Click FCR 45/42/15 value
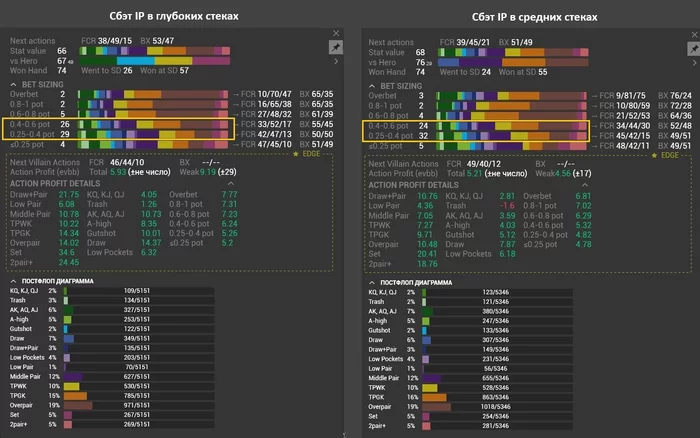 pyautogui.click(x=625, y=136)
